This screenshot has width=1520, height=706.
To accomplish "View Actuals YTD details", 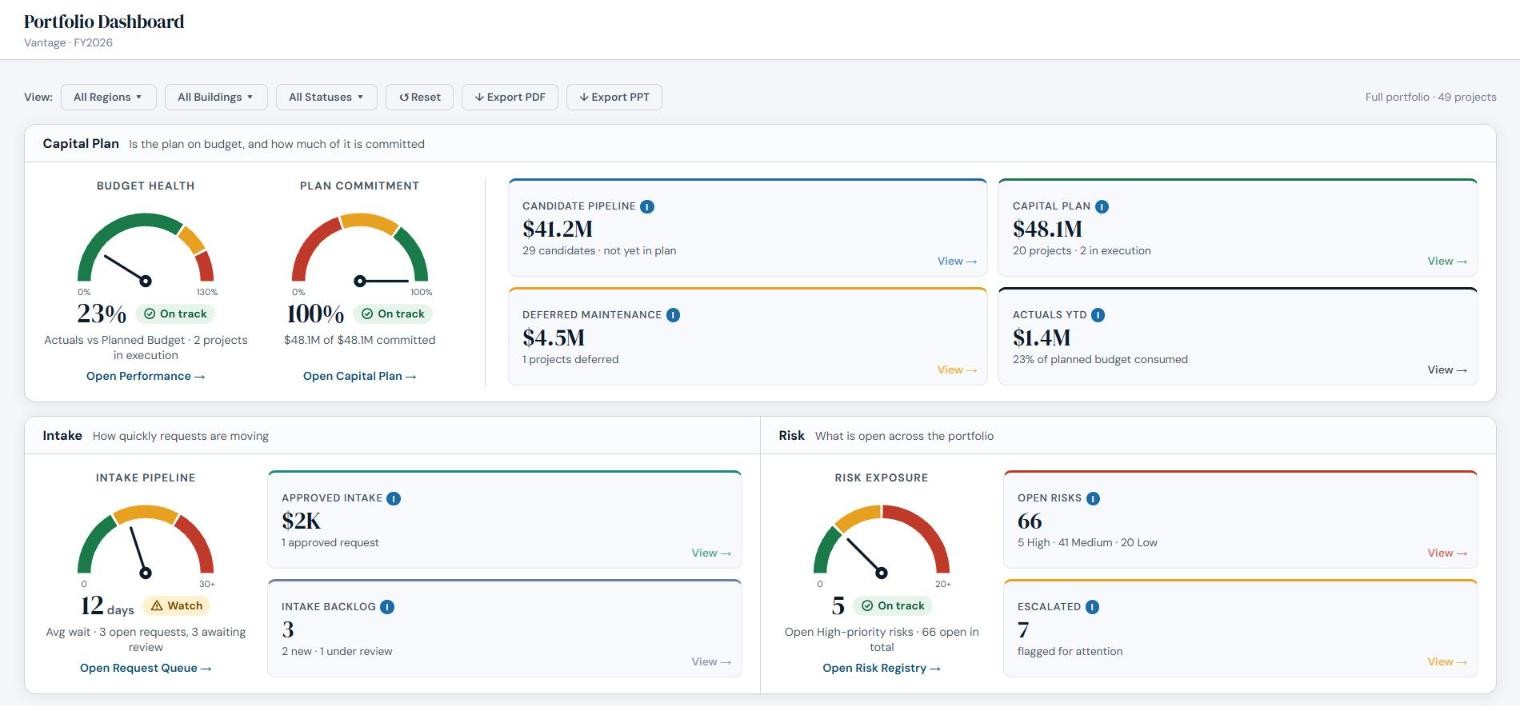I will (1447, 370).
